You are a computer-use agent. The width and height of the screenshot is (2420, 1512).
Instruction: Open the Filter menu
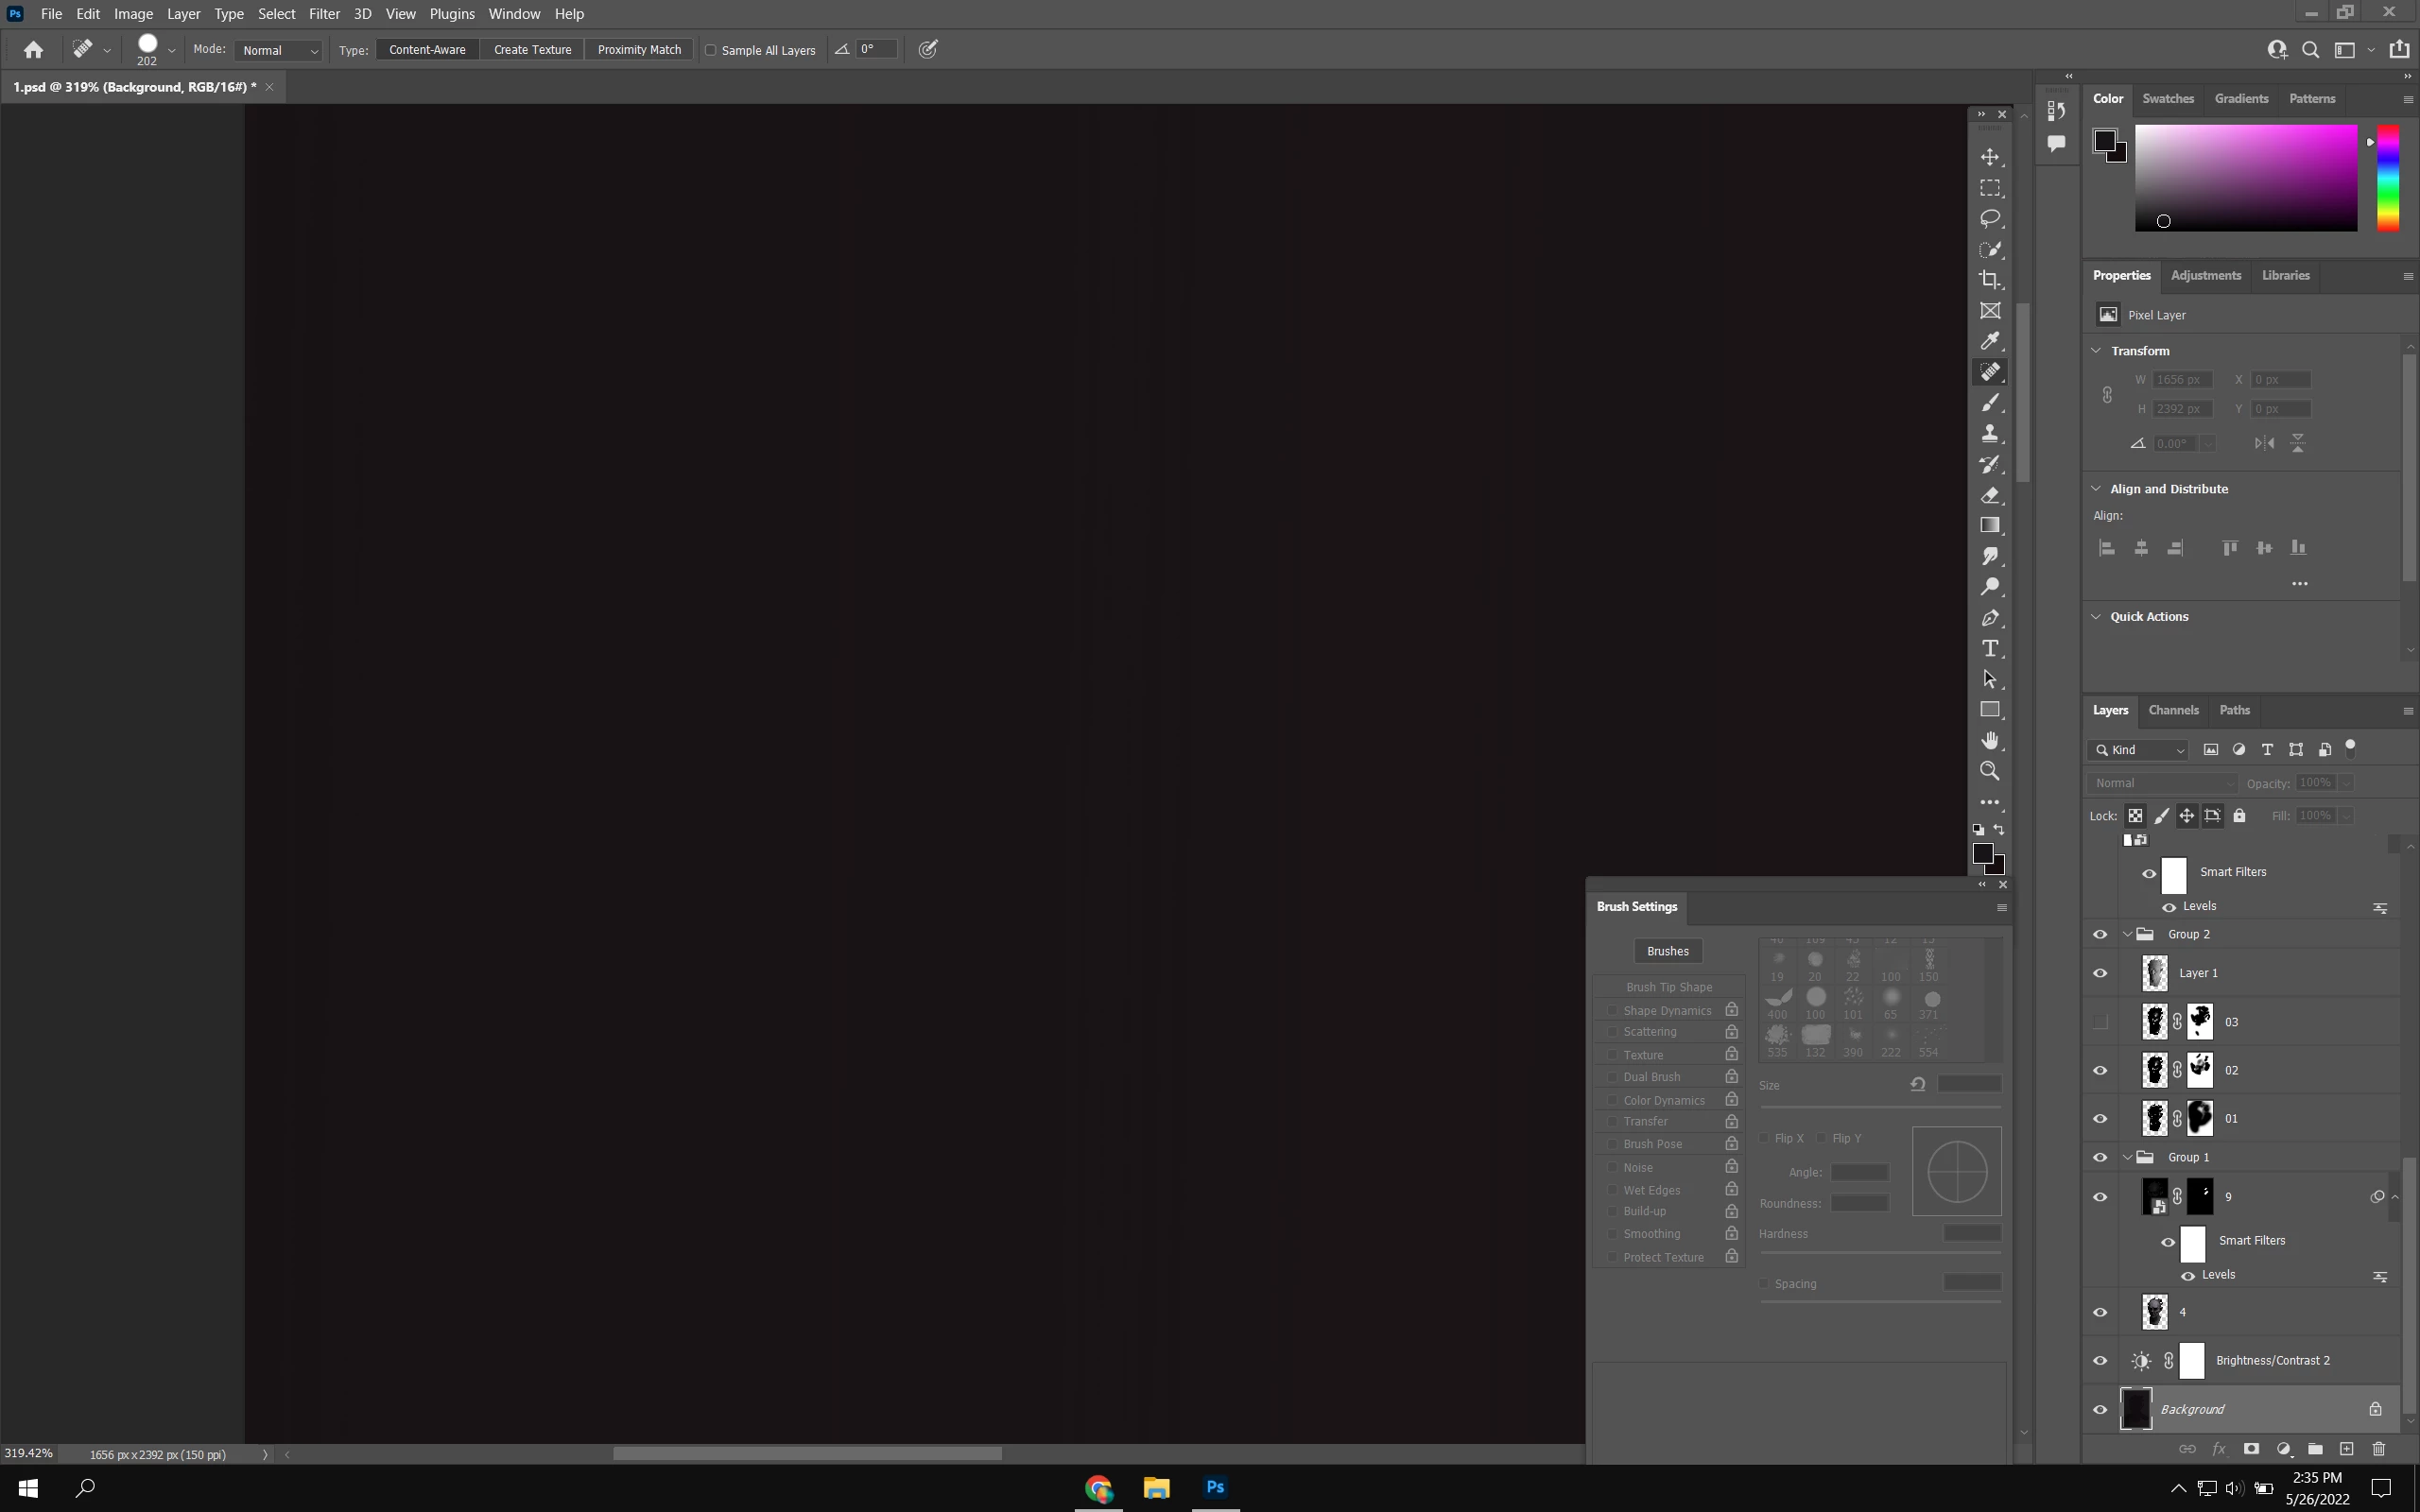(324, 14)
